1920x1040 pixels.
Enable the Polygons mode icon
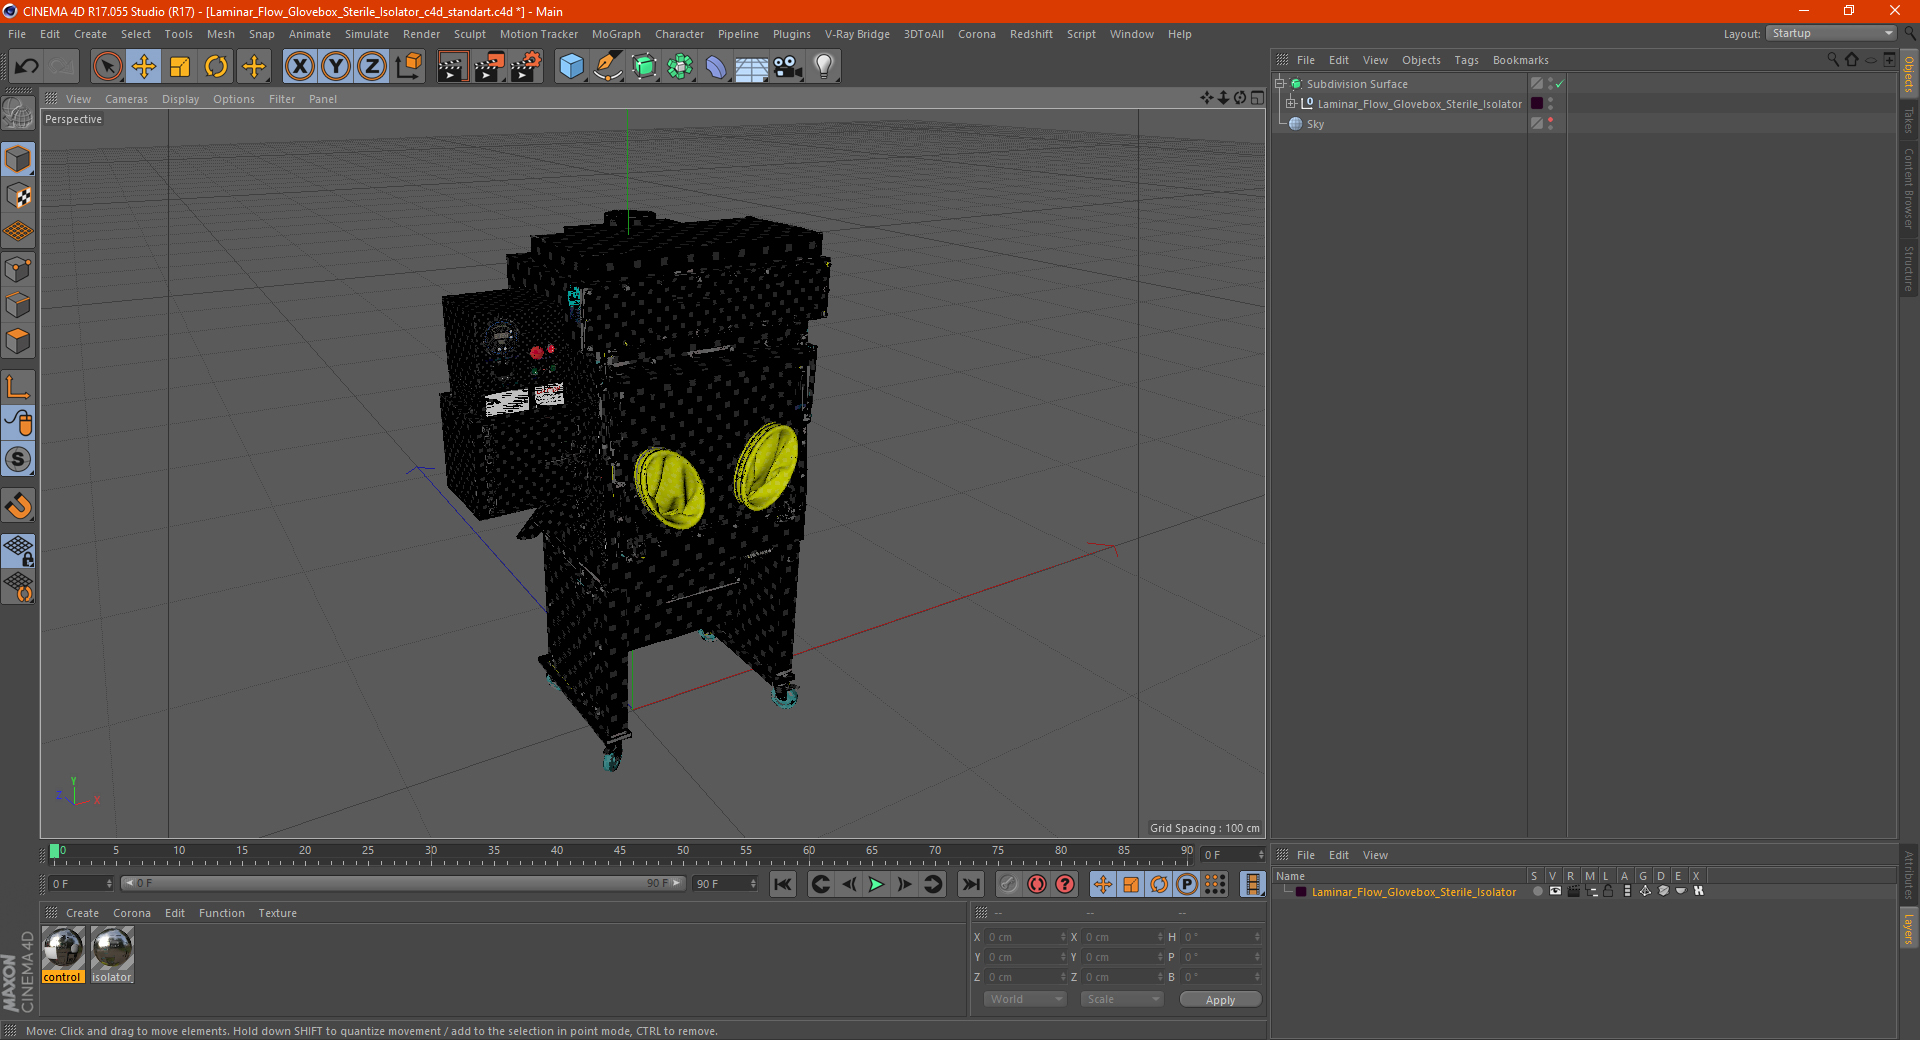pyautogui.click(x=18, y=341)
